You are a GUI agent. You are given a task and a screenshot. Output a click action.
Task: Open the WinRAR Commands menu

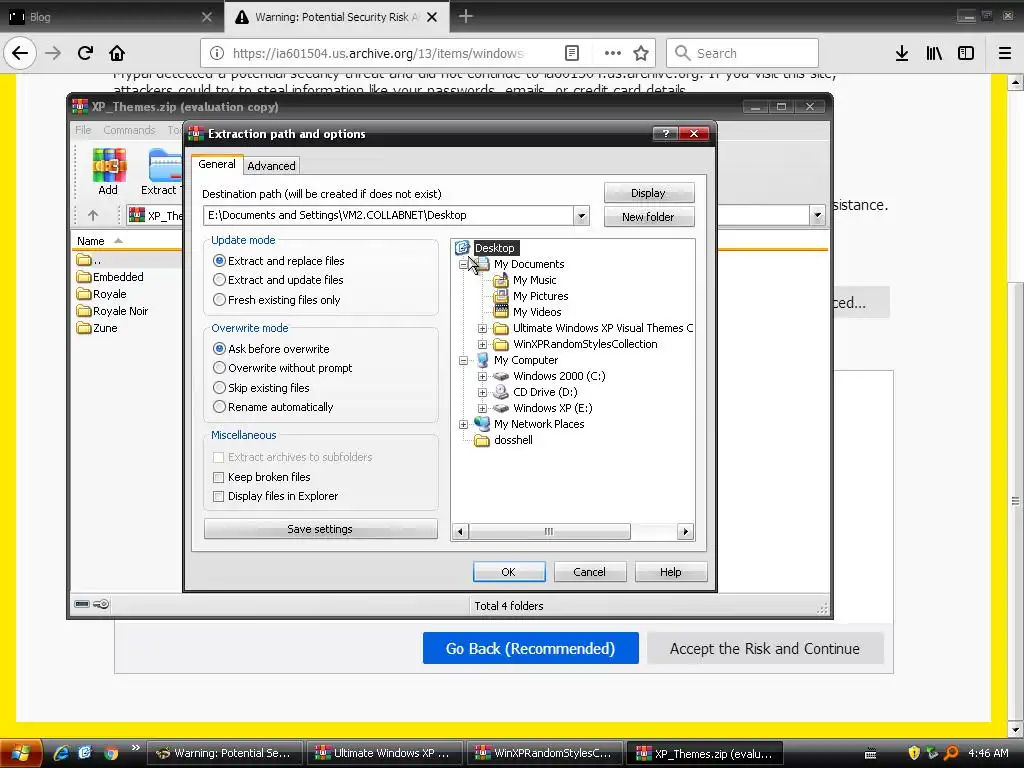[x=129, y=130]
